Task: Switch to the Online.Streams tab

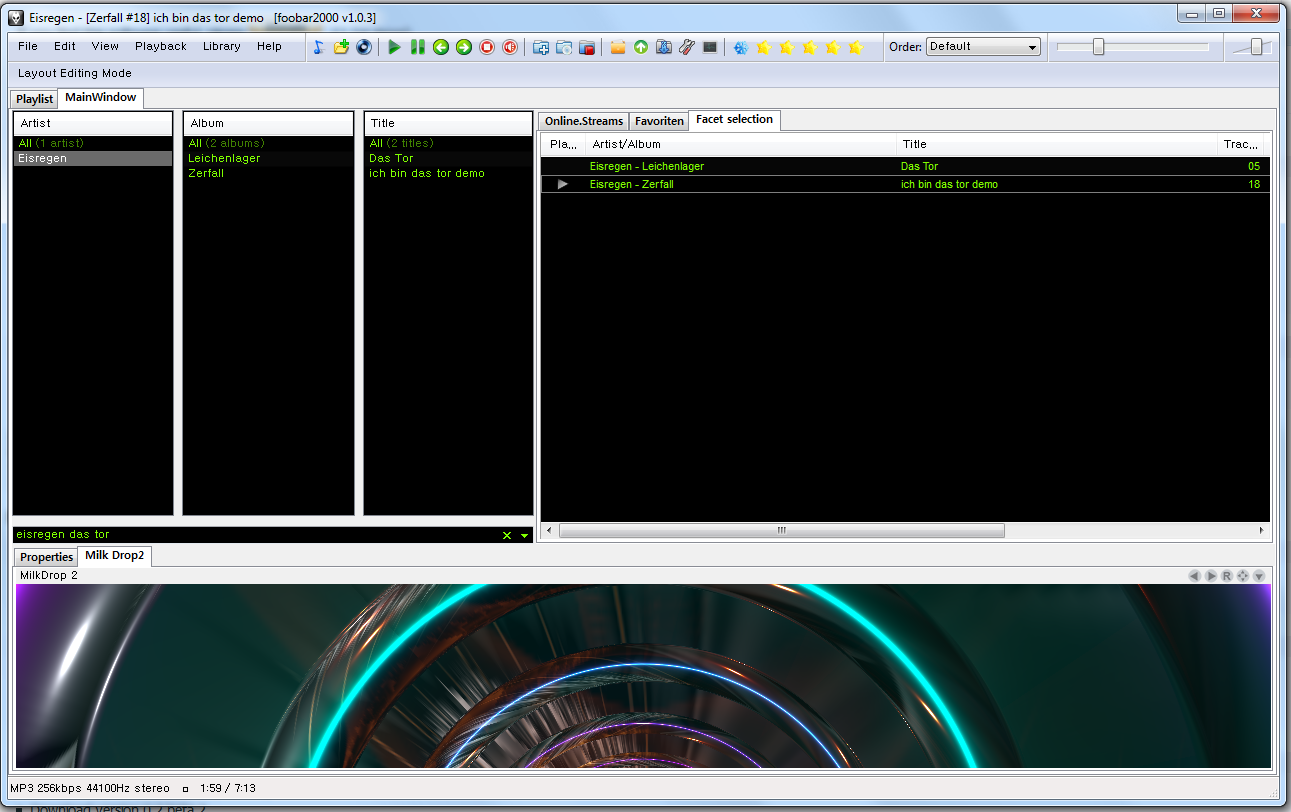Action: coord(584,121)
